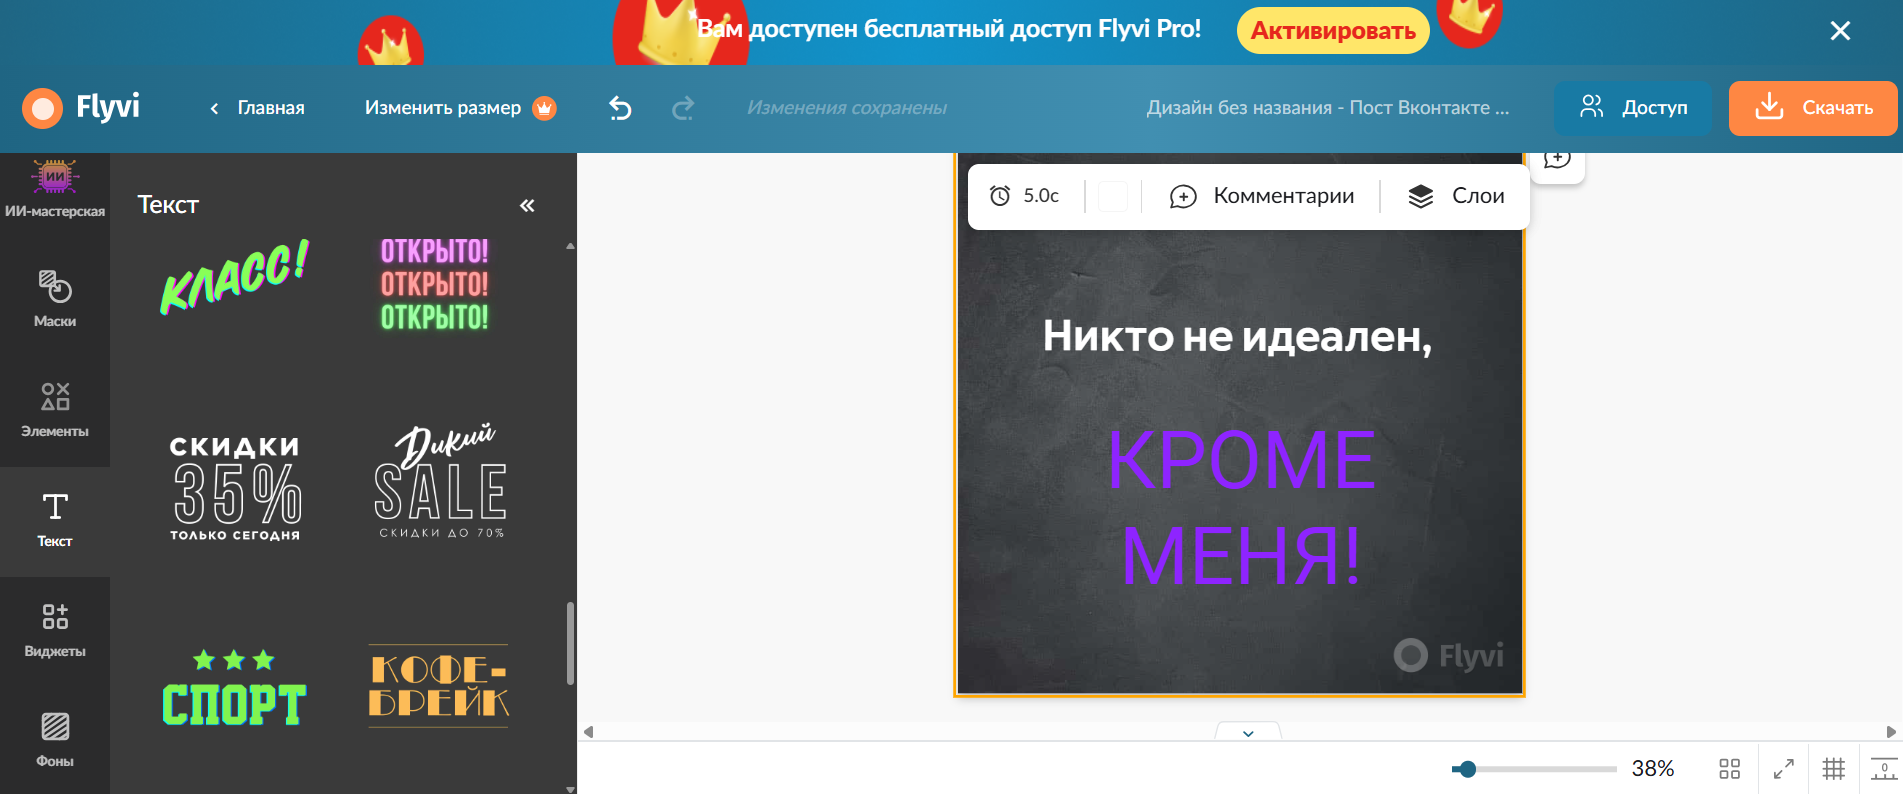Open the Widgets panel in sidebar
This screenshot has width=1903, height=794.
click(x=55, y=629)
